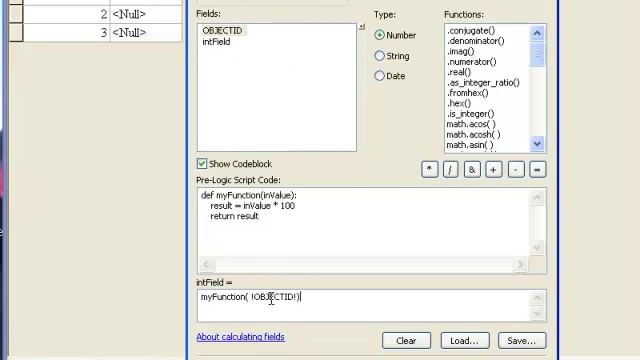The image size is (640, 360).
Task: Choose math.asin( ) from Functions list
Action: coord(470,145)
